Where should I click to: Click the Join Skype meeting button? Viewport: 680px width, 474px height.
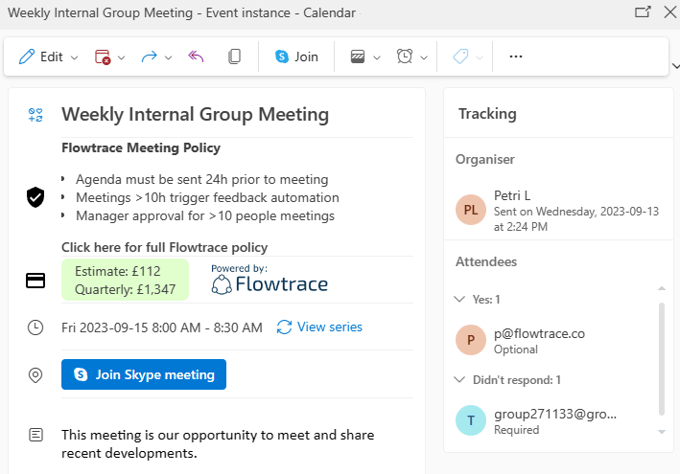click(x=144, y=374)
